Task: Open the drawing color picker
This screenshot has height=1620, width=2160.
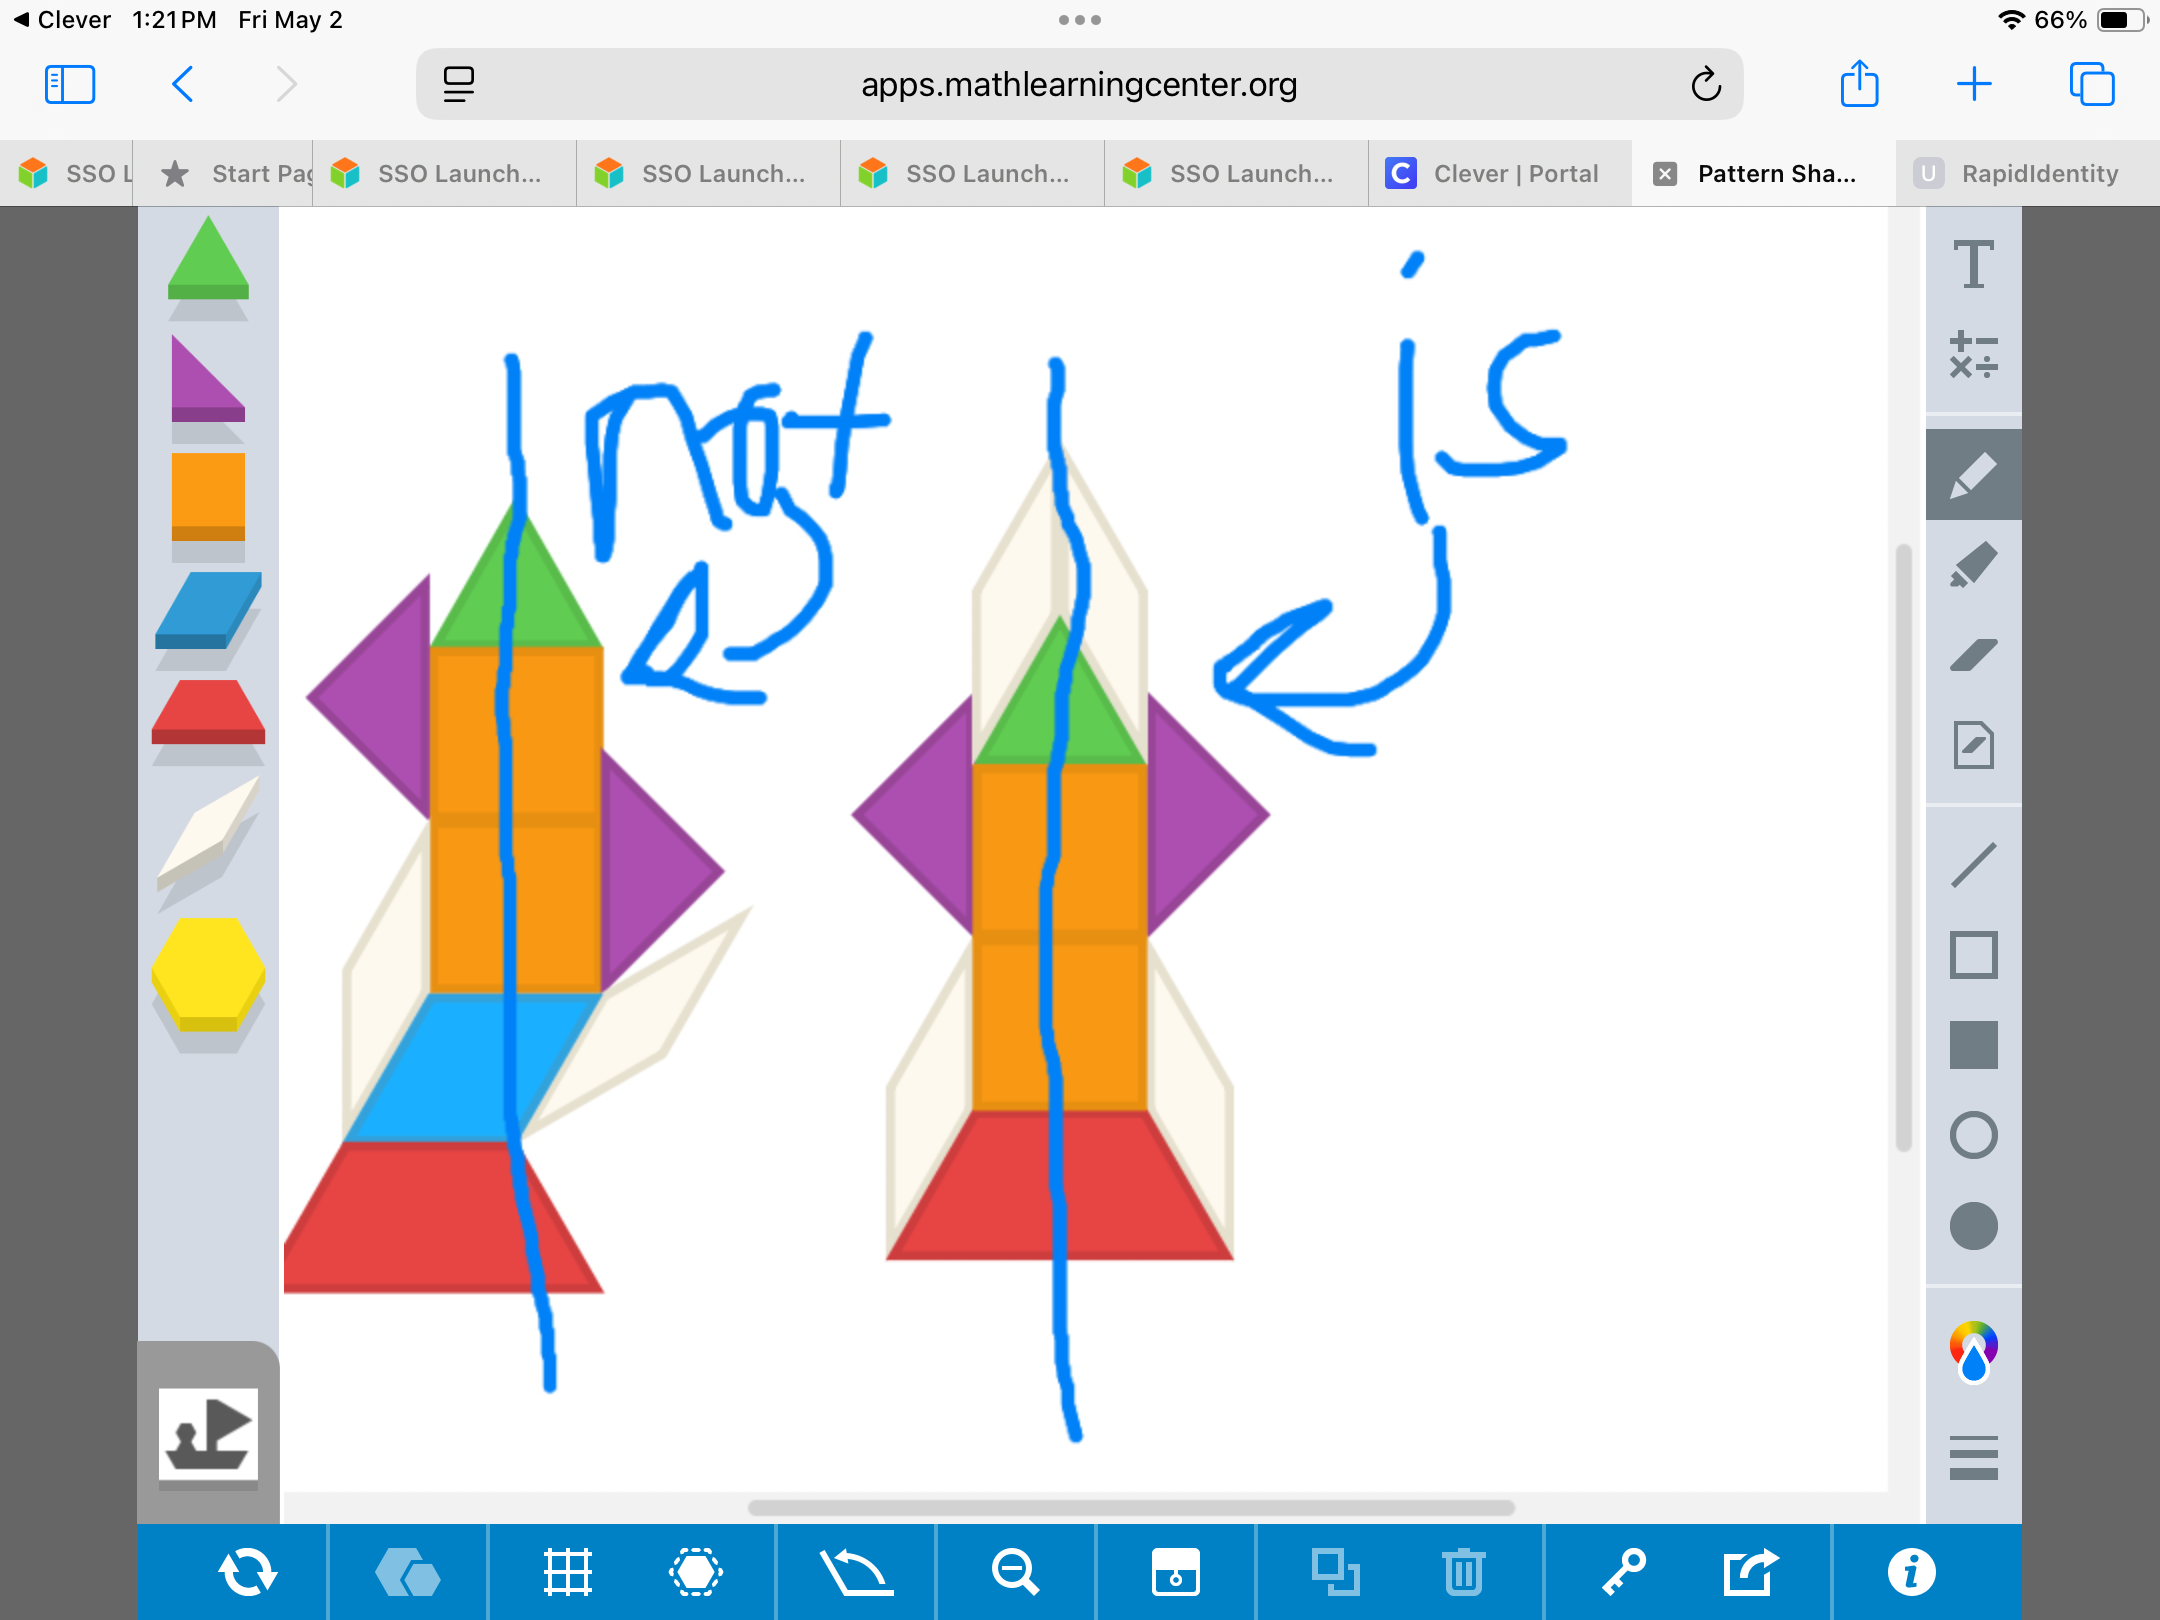Action: tap(1973, 1350)
